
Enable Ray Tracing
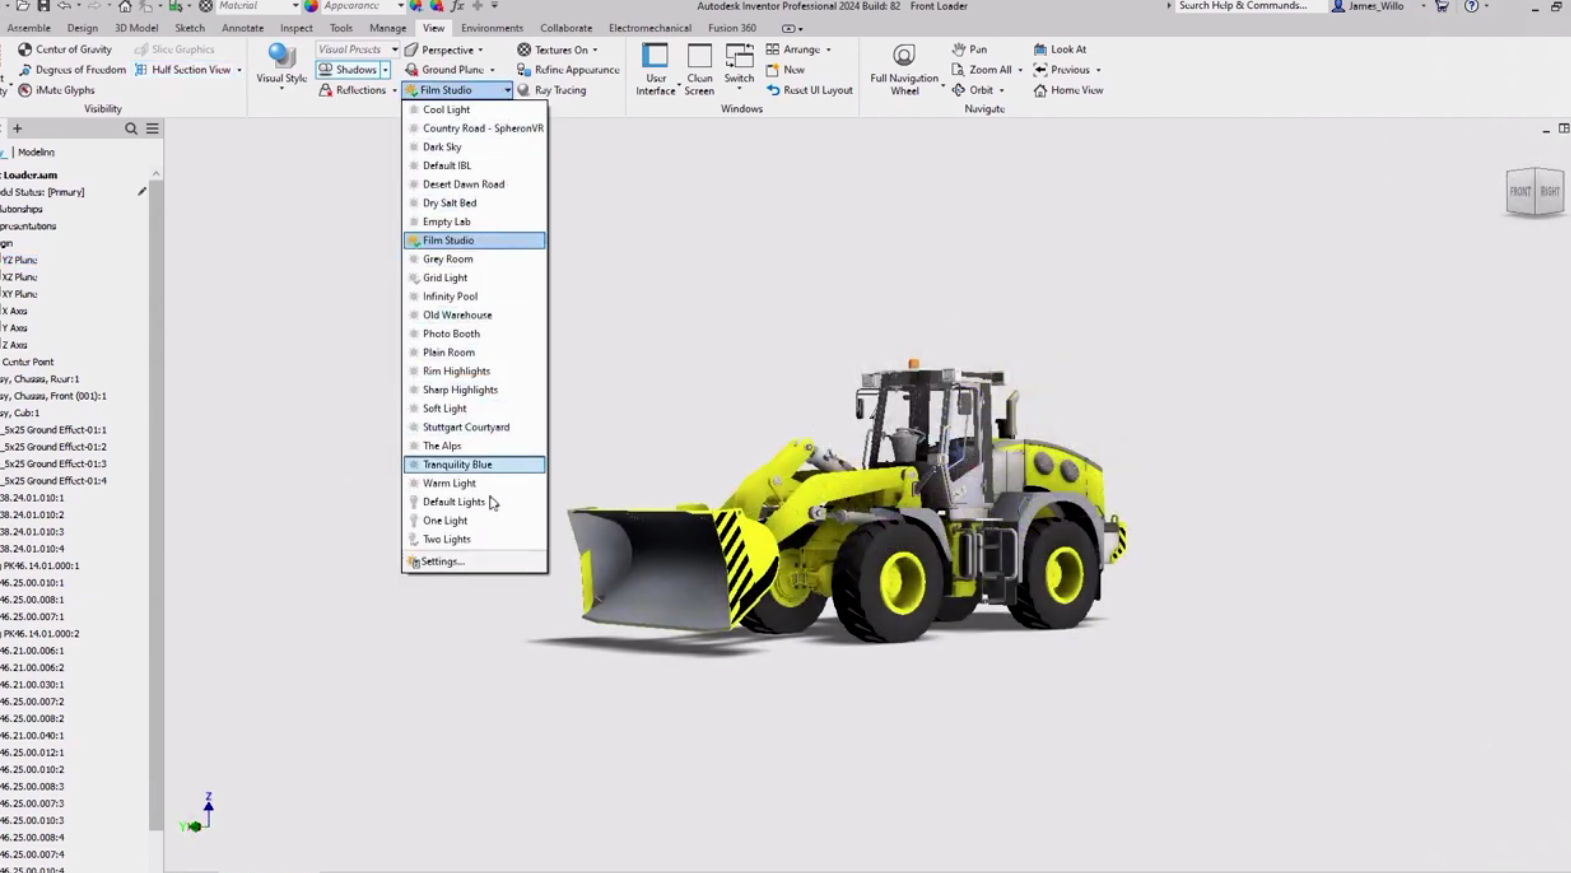click(552, 90)
